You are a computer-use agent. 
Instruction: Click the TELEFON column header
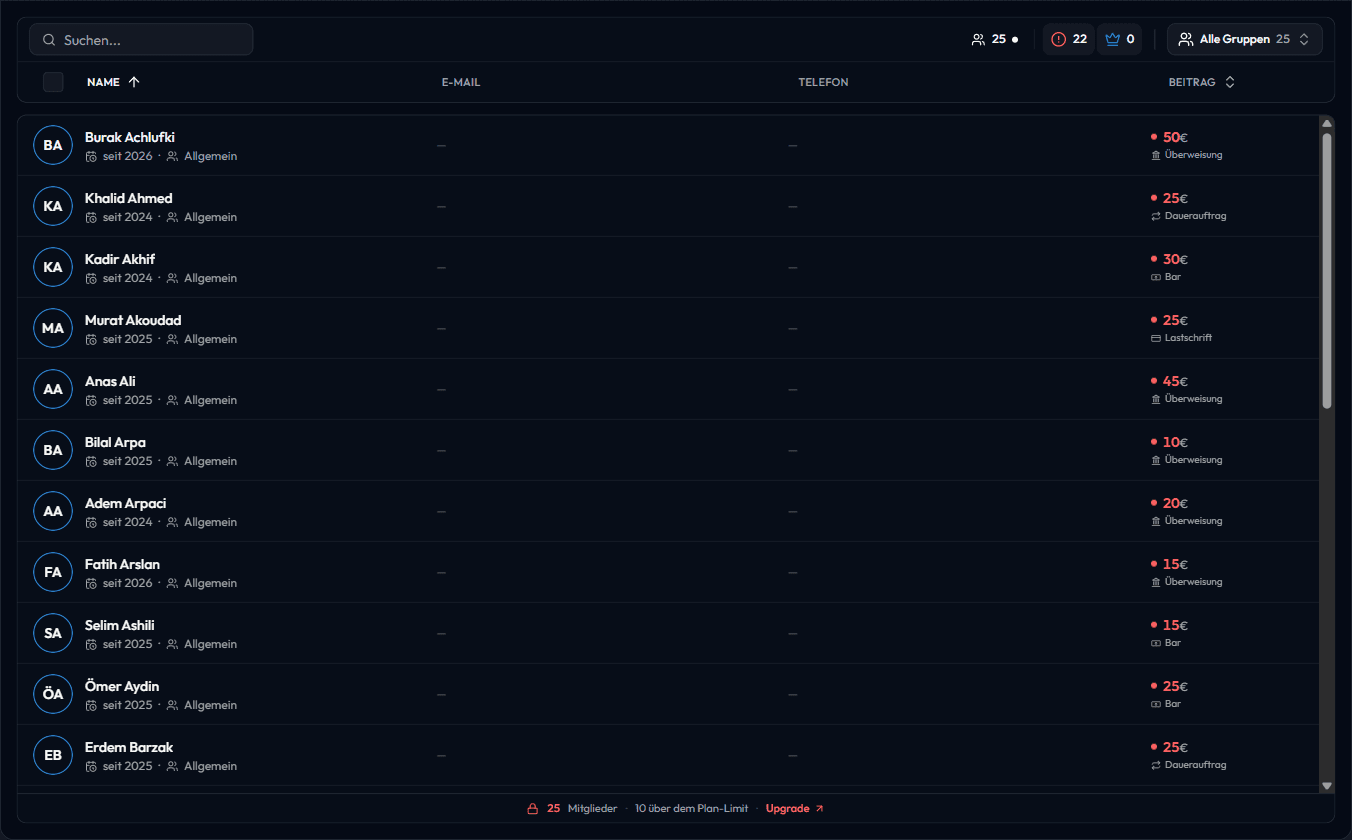coord(823,82)
